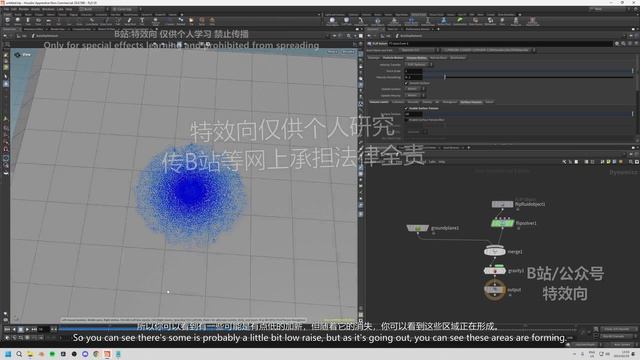Open the Windows menu in menu bar
The image size is (640, 360).
[x=48, y=9]
